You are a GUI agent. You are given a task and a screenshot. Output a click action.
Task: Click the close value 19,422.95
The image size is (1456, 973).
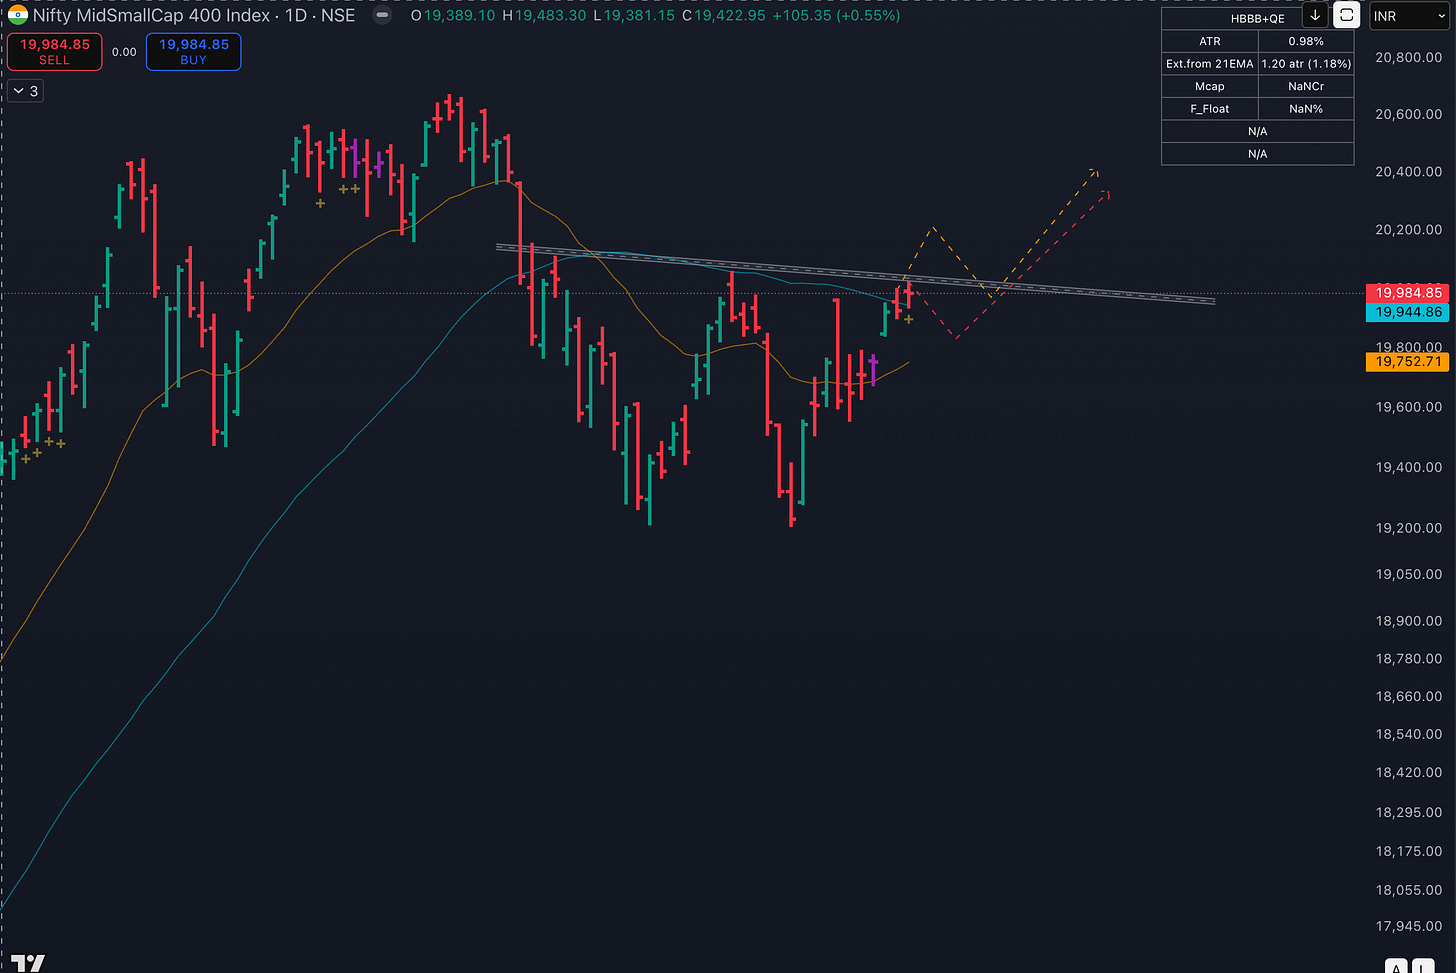click(x=730, y=16)
